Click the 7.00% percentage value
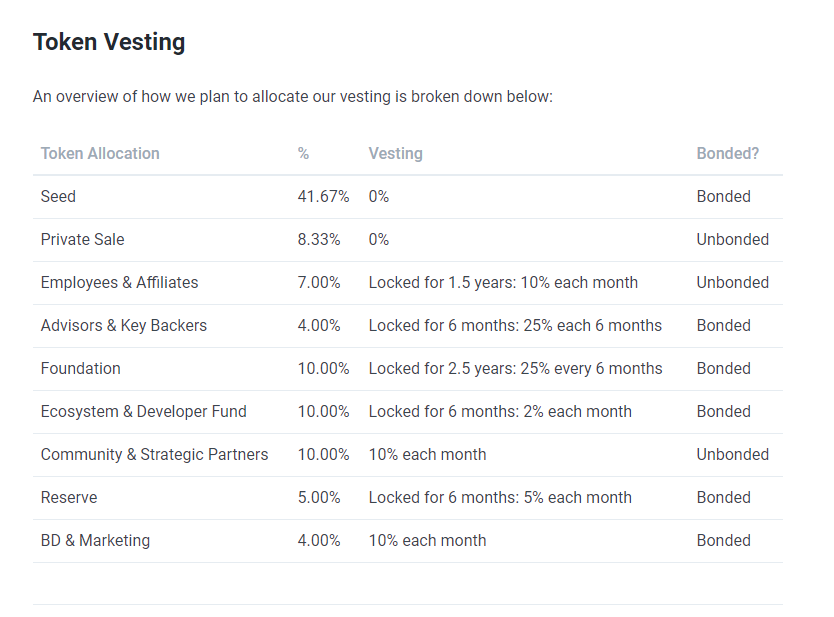 click(x=319, y=282)
